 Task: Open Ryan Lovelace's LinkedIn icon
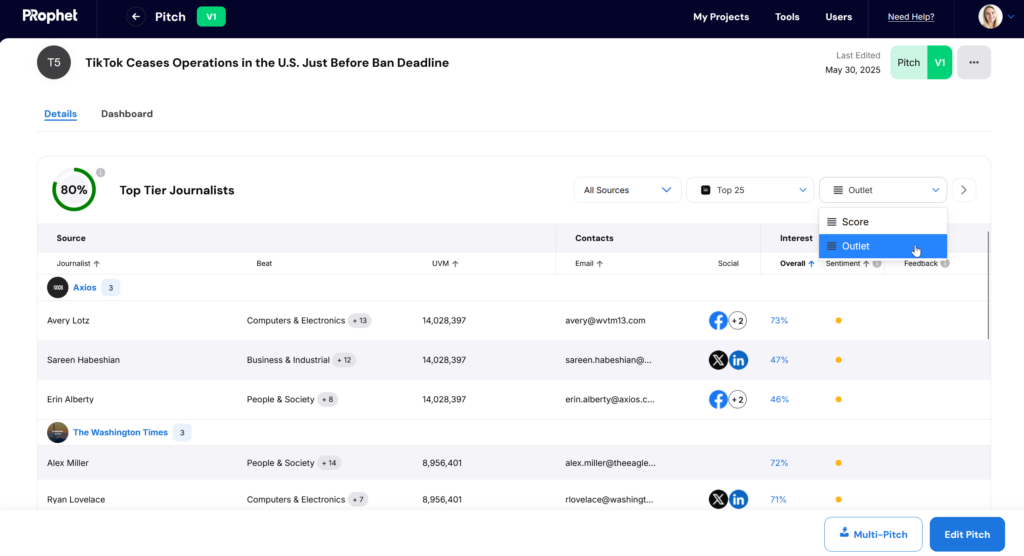[x=738, y=499]
